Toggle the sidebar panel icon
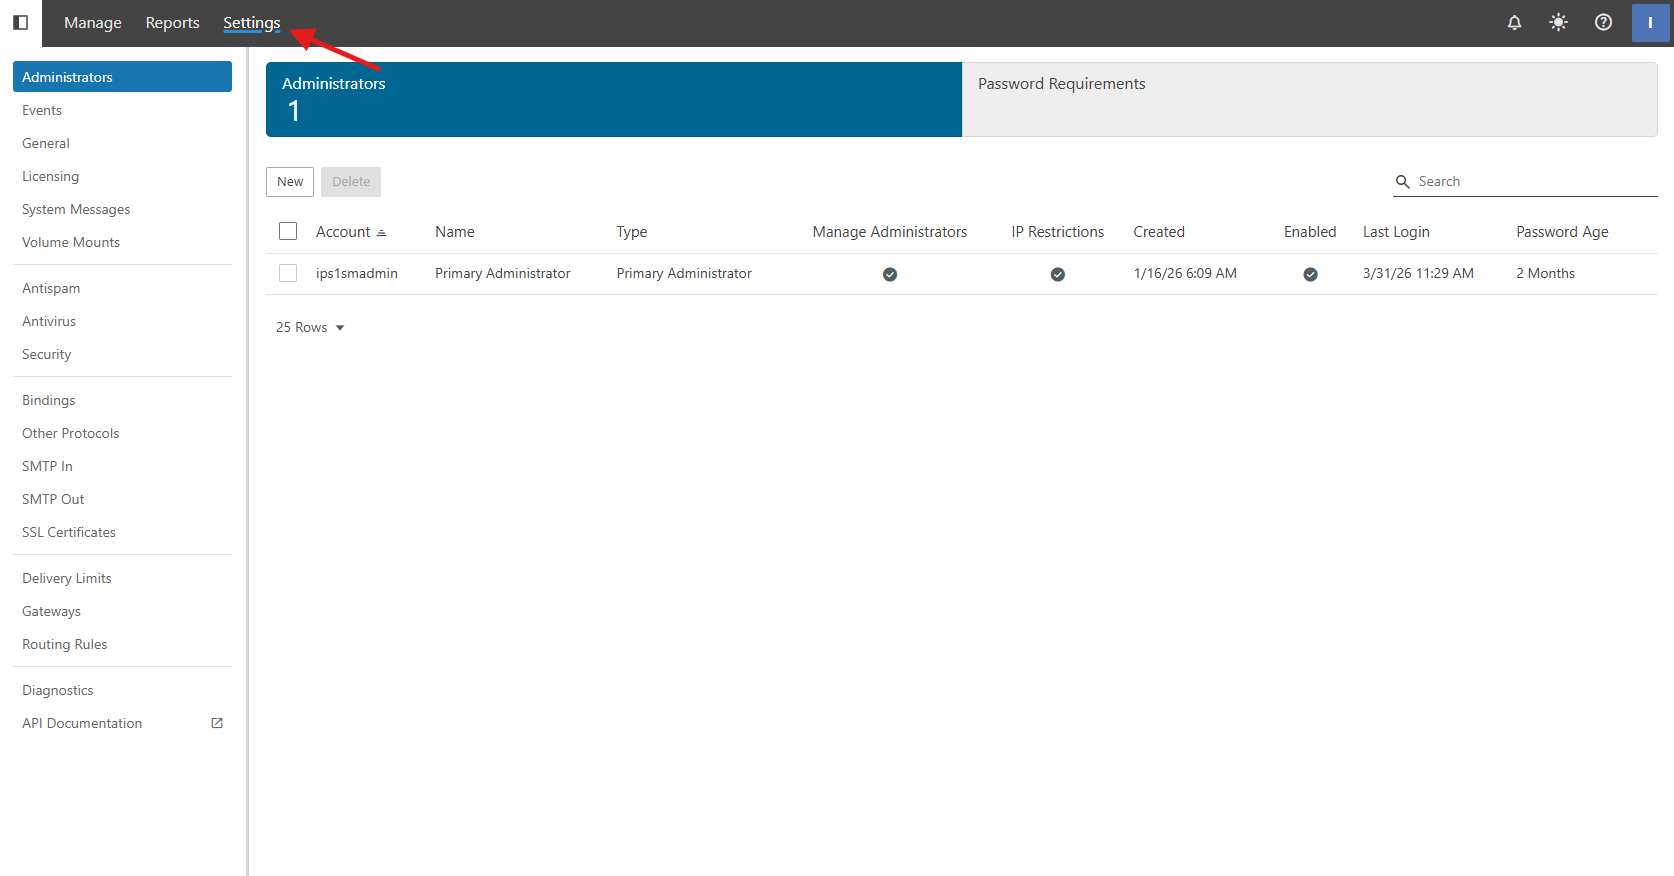This screenshot has height=876, width=1674. (20, 22)
